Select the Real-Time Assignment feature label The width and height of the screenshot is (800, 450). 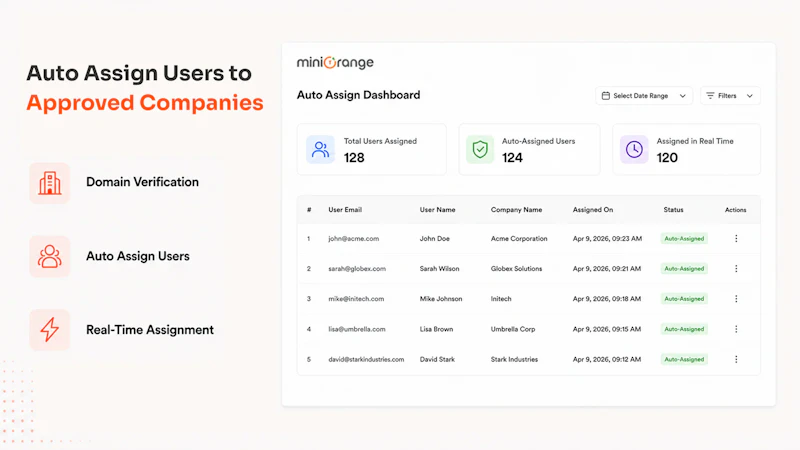tap(150, 330)
